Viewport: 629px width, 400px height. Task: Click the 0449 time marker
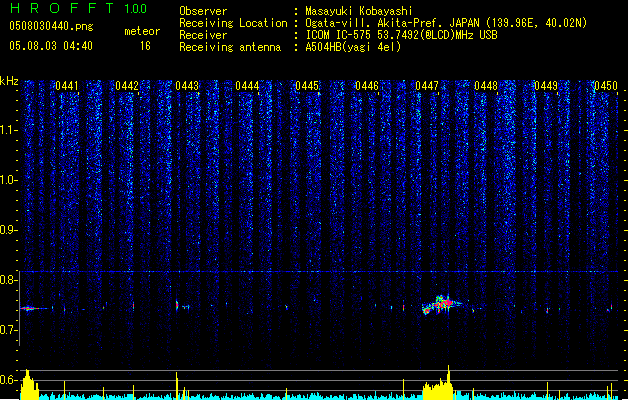pos(546,86)
